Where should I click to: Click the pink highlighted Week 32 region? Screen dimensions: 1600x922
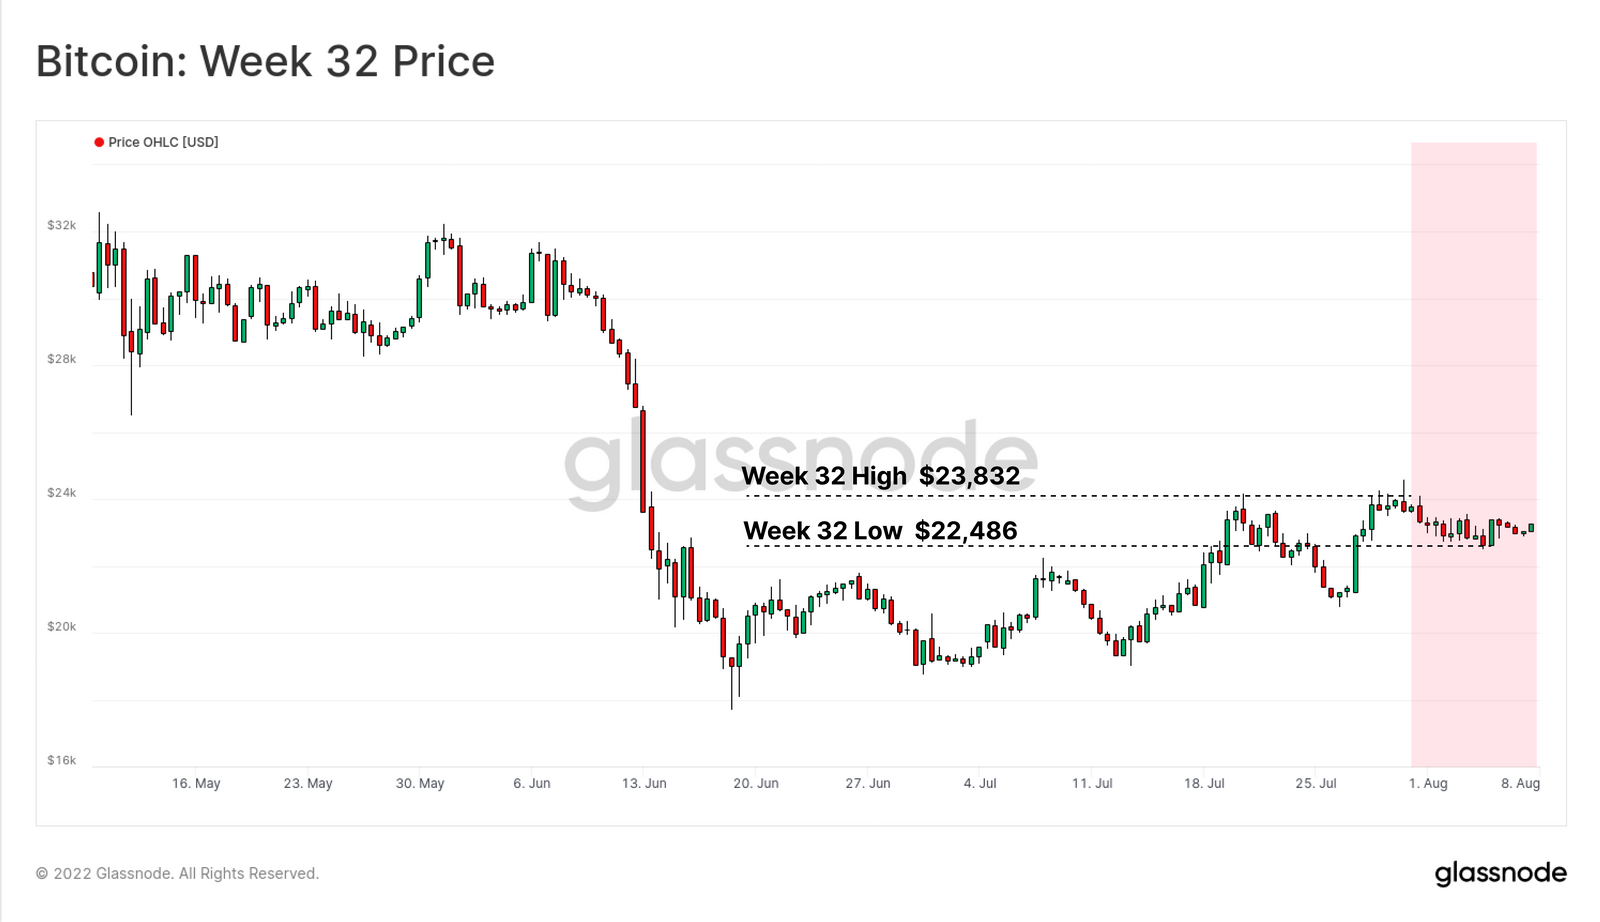click(1474, 454)
